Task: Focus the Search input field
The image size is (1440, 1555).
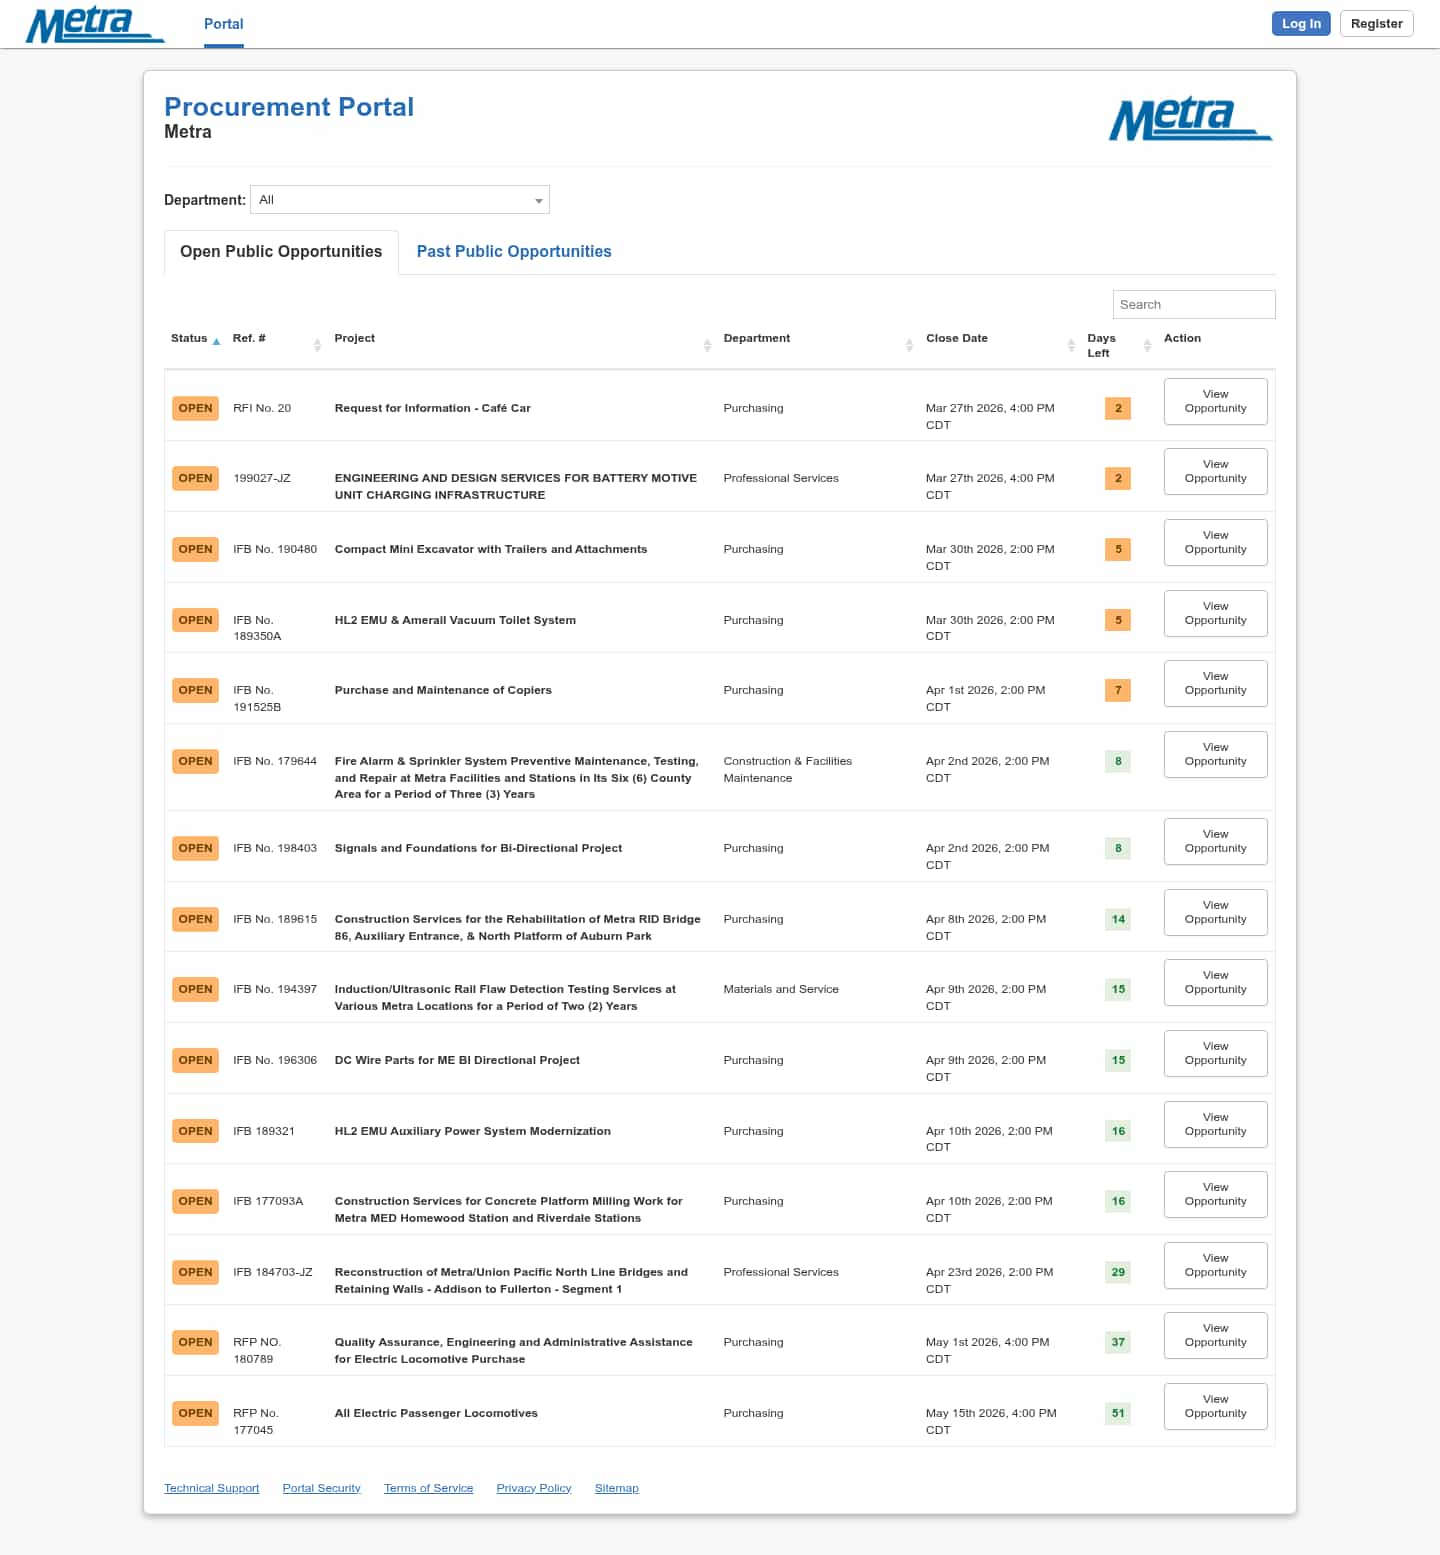Action: [x=1194, y=305]
